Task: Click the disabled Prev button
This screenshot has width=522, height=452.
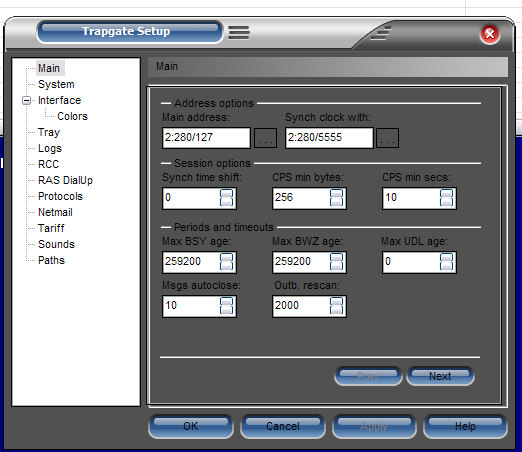Action: click(x=368, y=376)
